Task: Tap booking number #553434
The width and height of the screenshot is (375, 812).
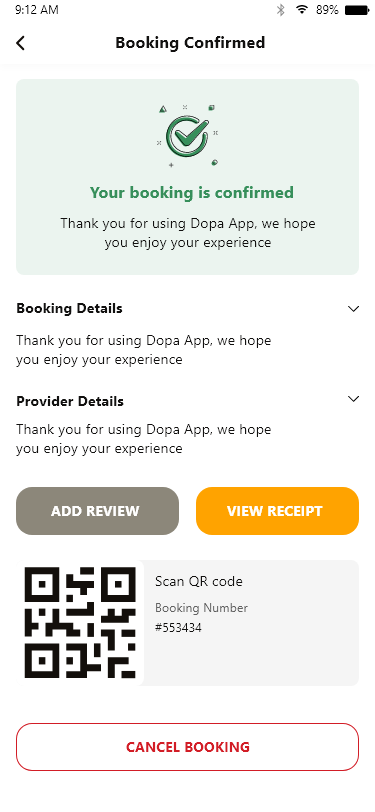Action: click(x=178, y=628)
